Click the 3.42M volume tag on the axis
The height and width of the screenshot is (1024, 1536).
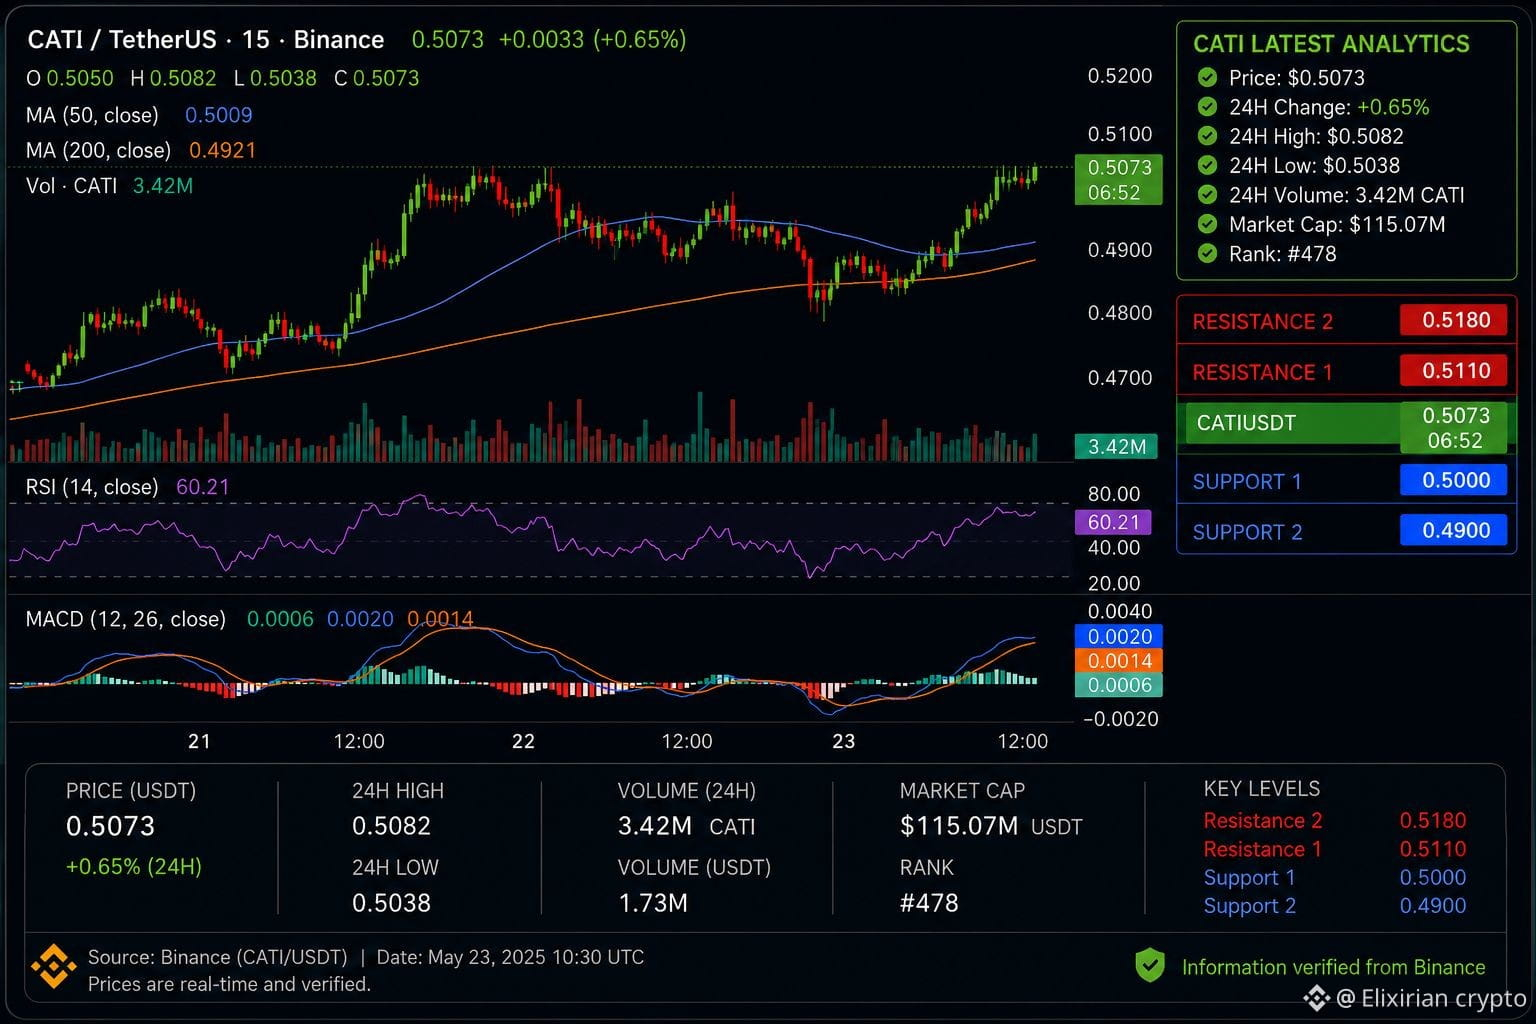tap(1116, 446)
